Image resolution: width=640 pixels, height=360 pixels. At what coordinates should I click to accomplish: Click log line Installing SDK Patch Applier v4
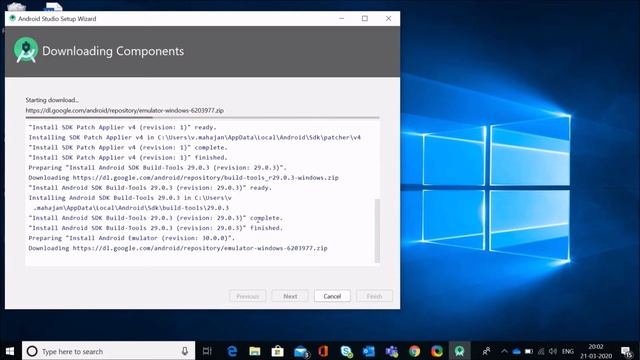(195, 138)
